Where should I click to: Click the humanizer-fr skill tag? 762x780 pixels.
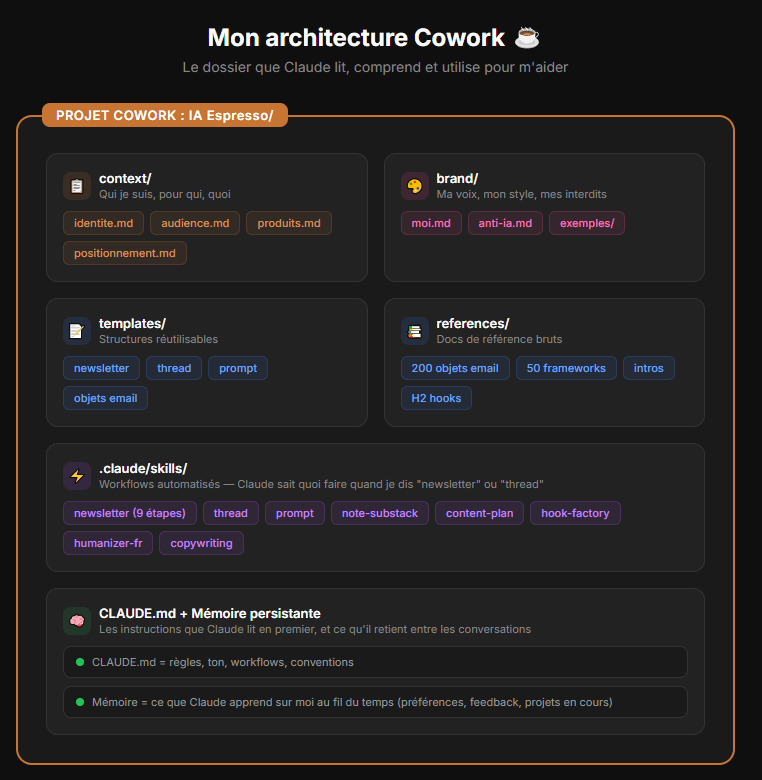click(x=108, y=543)
